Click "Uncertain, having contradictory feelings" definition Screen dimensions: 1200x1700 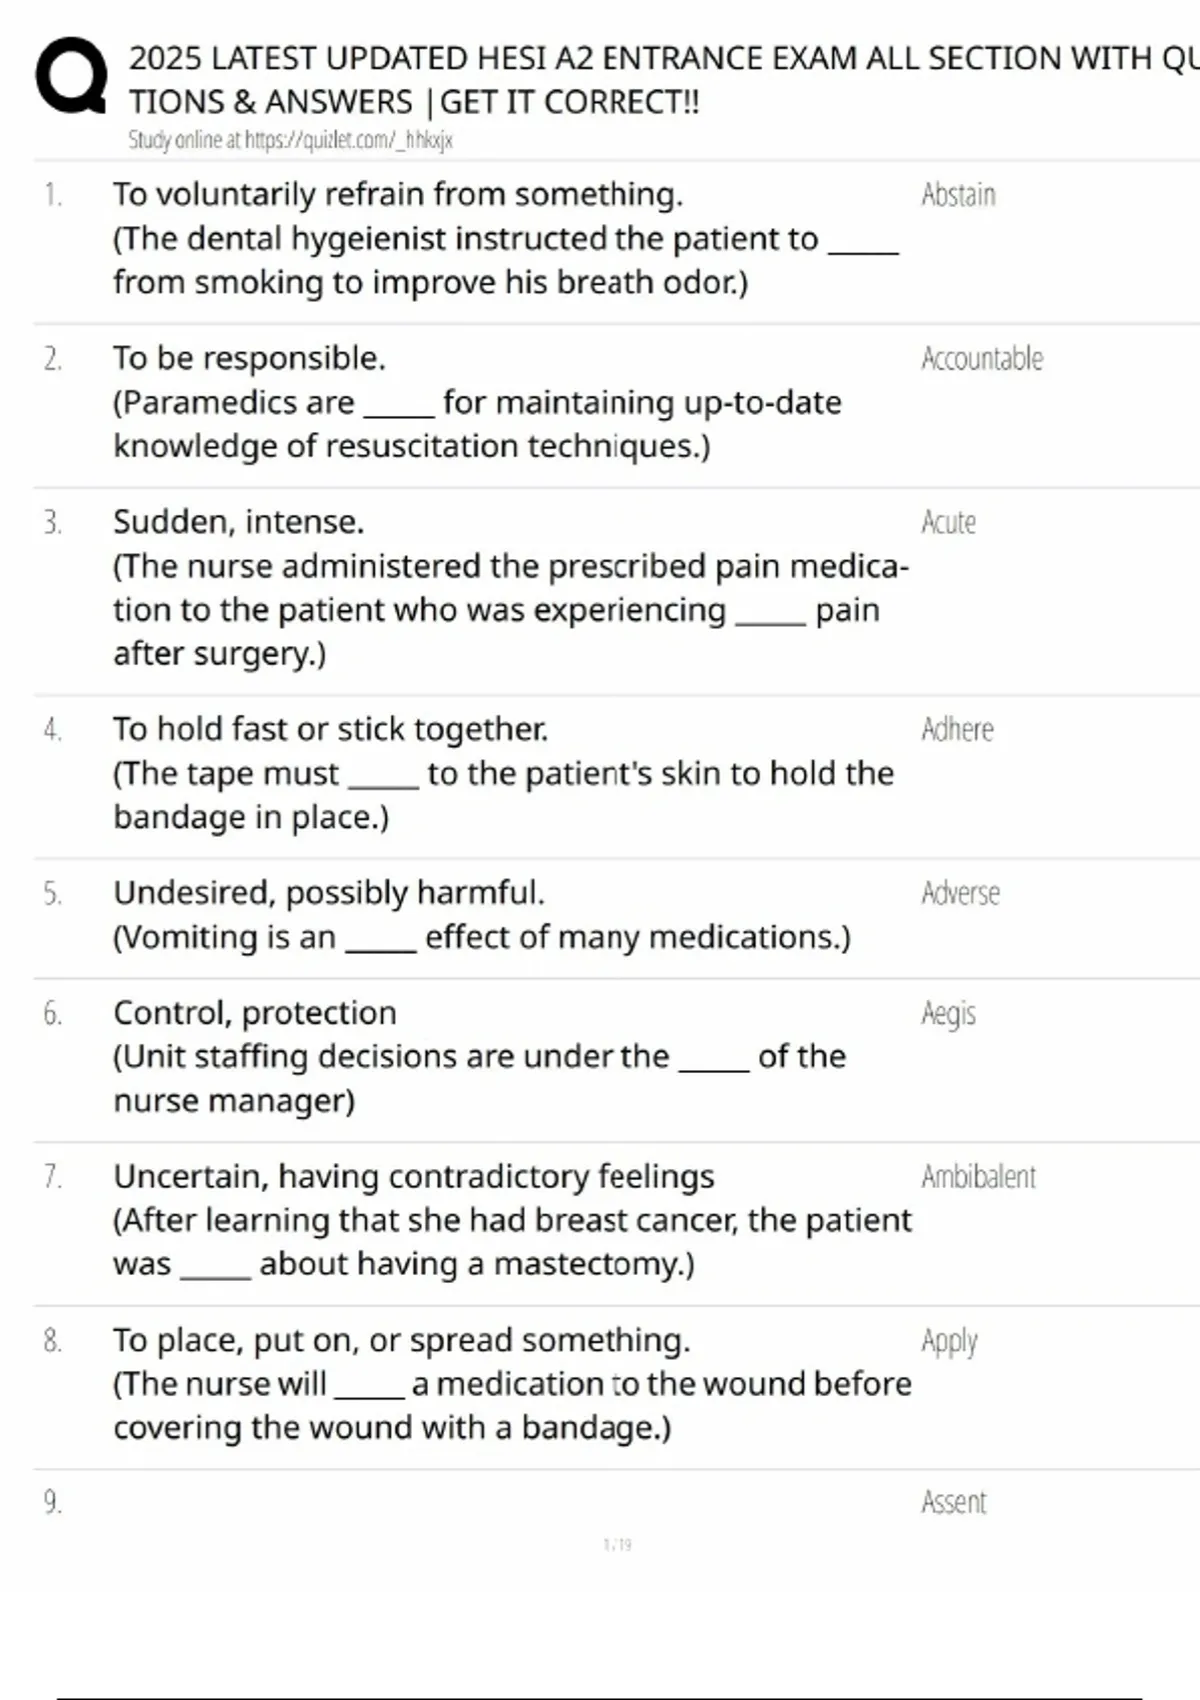(413, 1177)
